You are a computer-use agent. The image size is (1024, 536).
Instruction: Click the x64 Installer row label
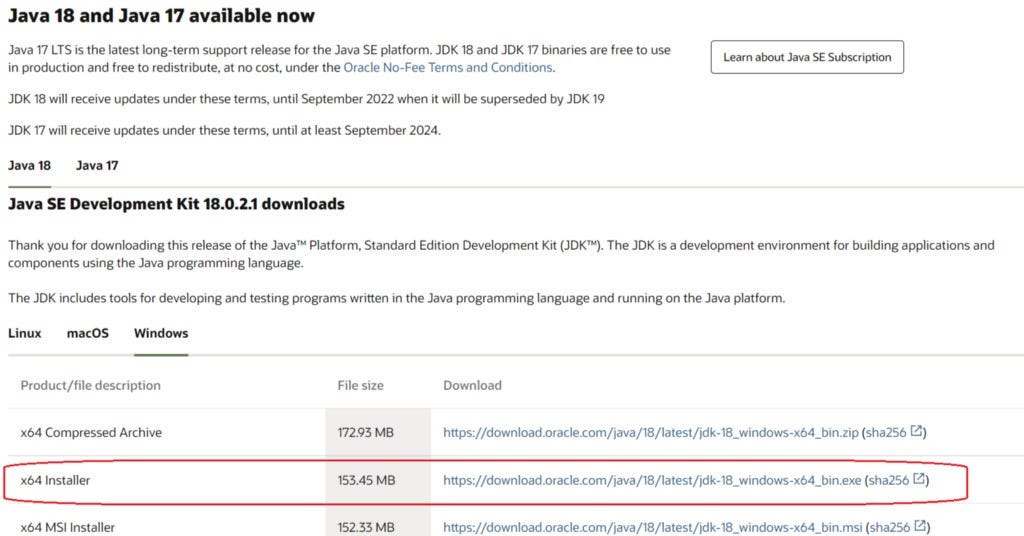click(x=55, y=480)
